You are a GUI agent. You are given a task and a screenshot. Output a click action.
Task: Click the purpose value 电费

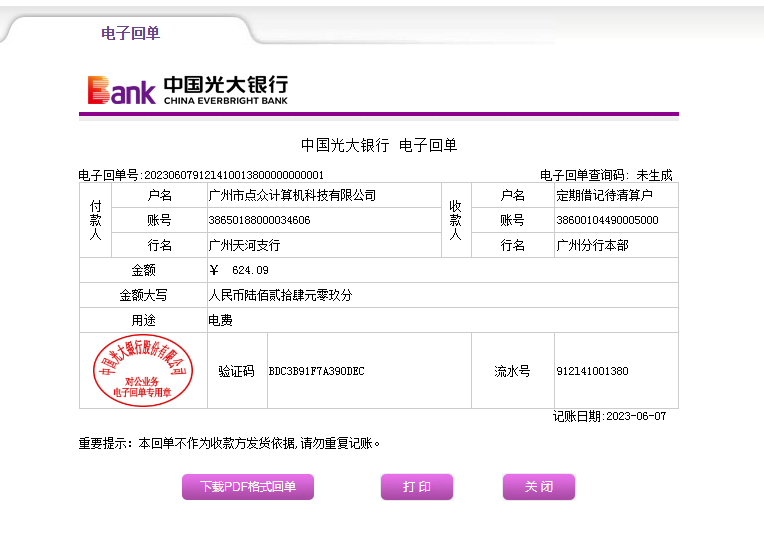click(x=220, y=321)
